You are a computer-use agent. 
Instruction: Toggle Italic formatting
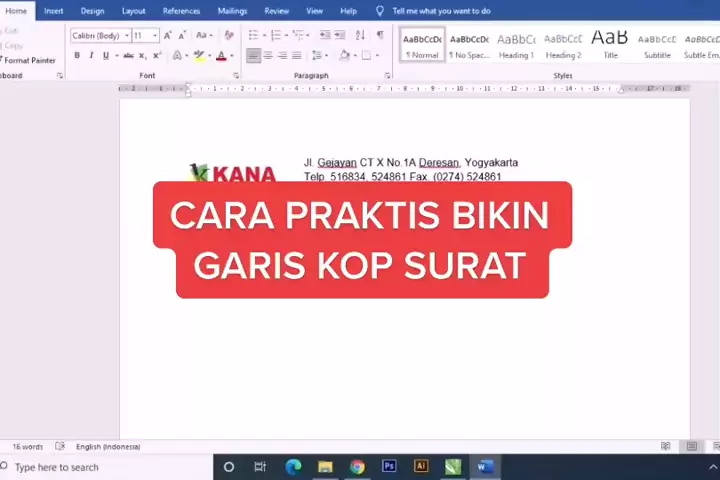pyautogui.click(x=91, y=56)
